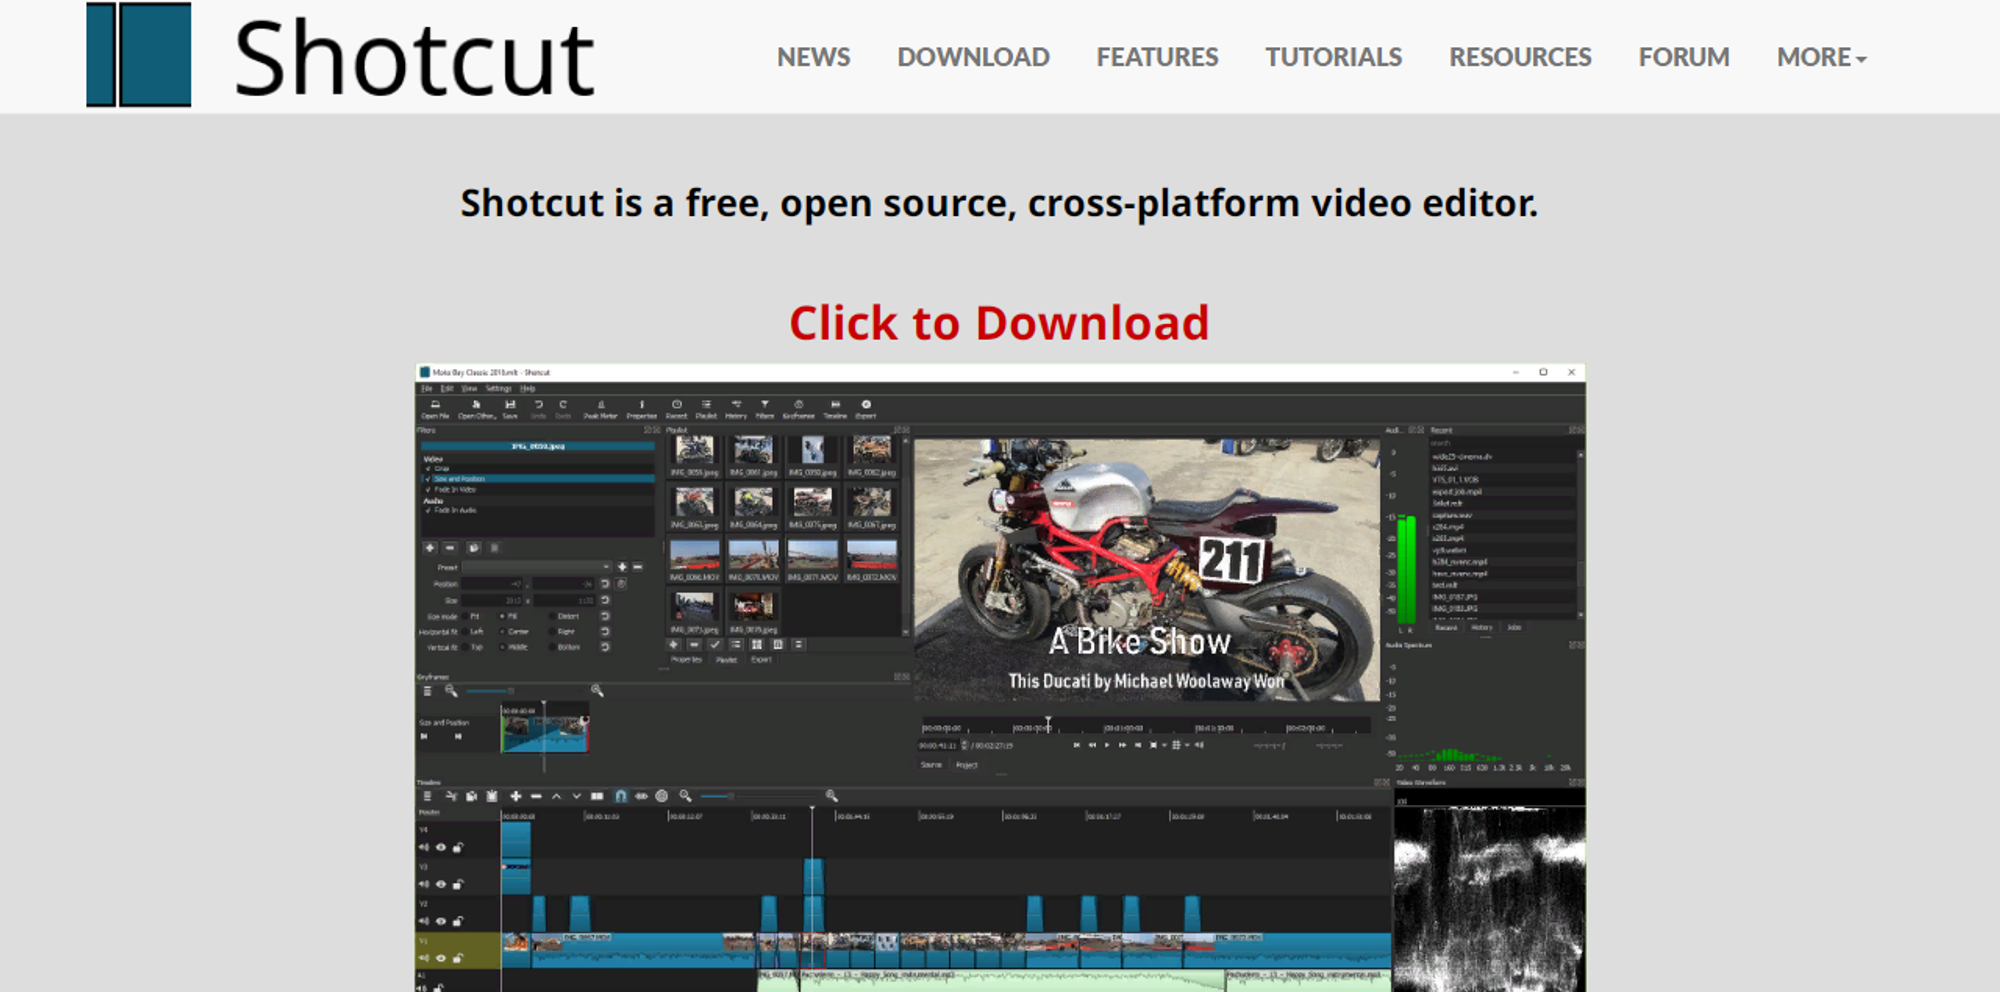Click Open File icon in Shotcut toolbar
The image size is (2000, 992).
(x=435, y=409)
